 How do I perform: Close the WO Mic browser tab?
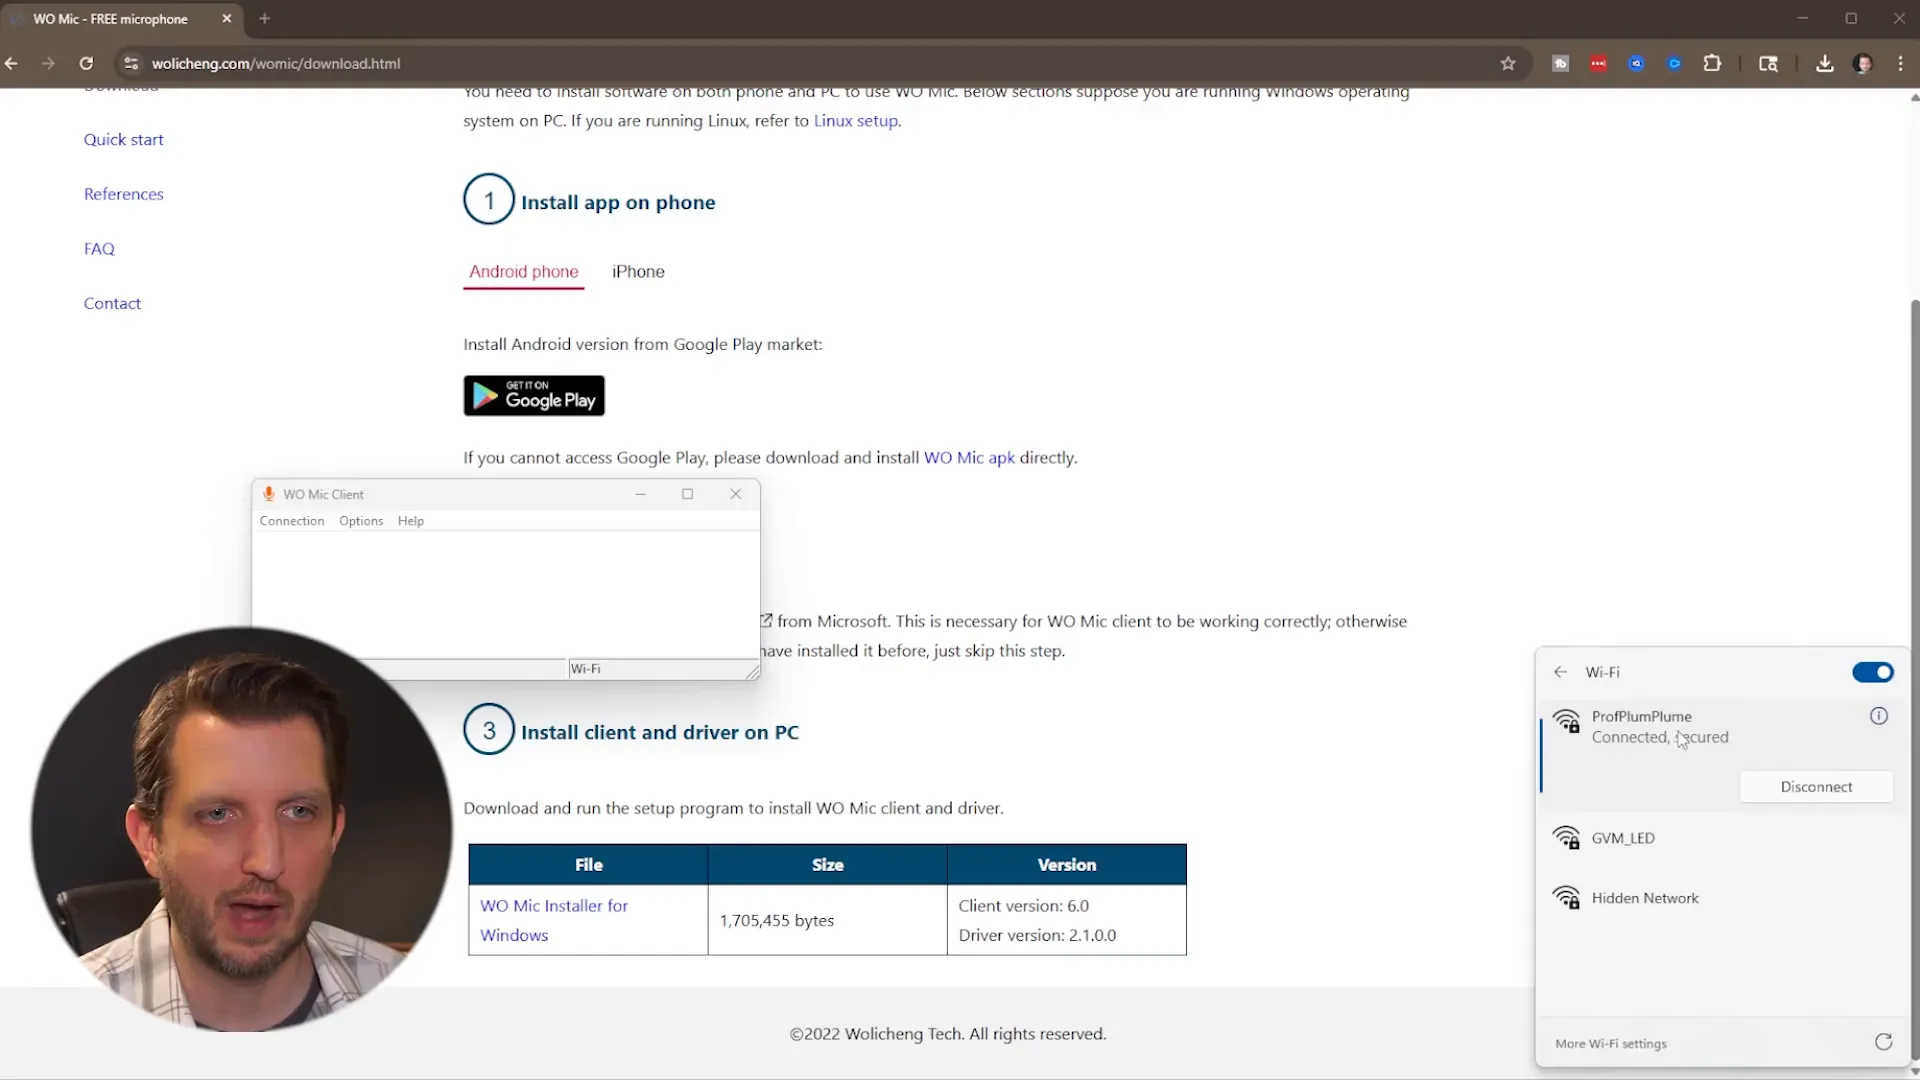pos(227,18)
